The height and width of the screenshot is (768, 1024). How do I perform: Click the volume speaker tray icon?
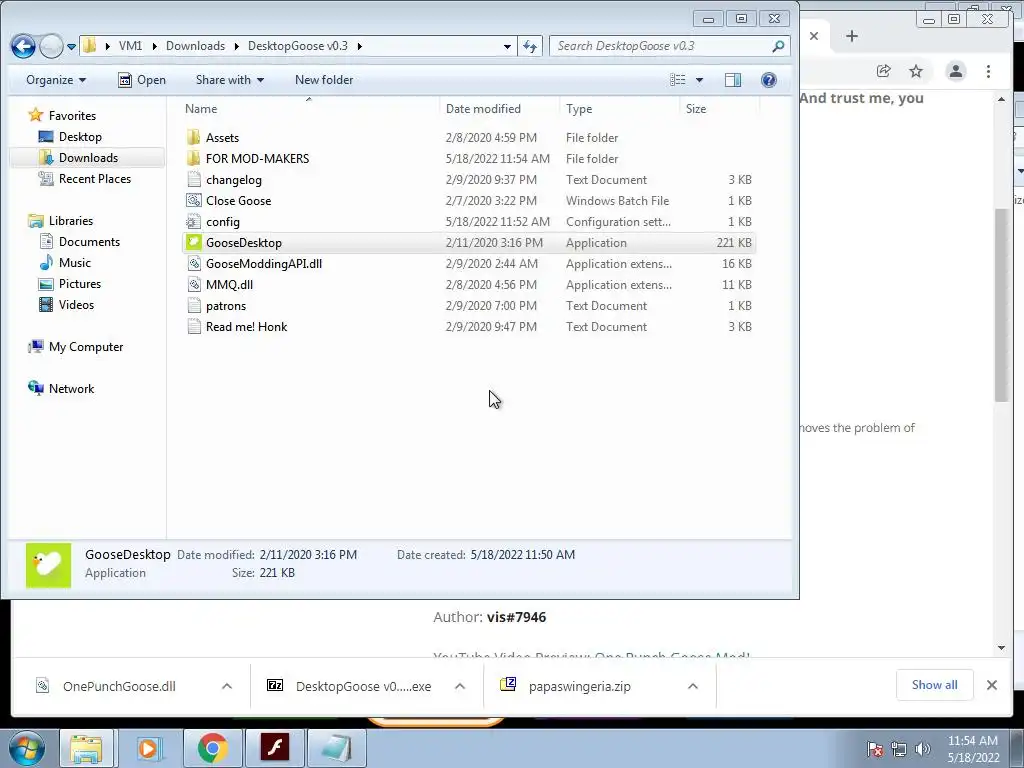point(923,749)
